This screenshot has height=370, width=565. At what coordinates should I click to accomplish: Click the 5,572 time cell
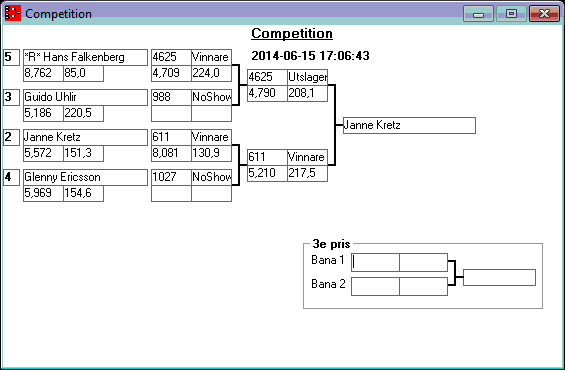[43, 153]
